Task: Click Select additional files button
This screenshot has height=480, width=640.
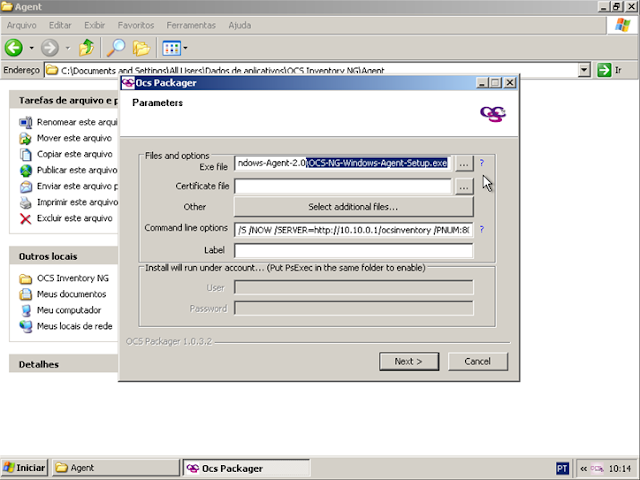Action: pyautogui.click(x=353, y=207)
